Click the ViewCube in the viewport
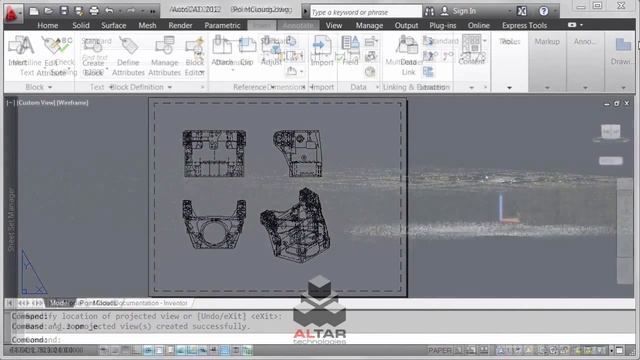Screen dimensions: 640x360 [611, 132]
